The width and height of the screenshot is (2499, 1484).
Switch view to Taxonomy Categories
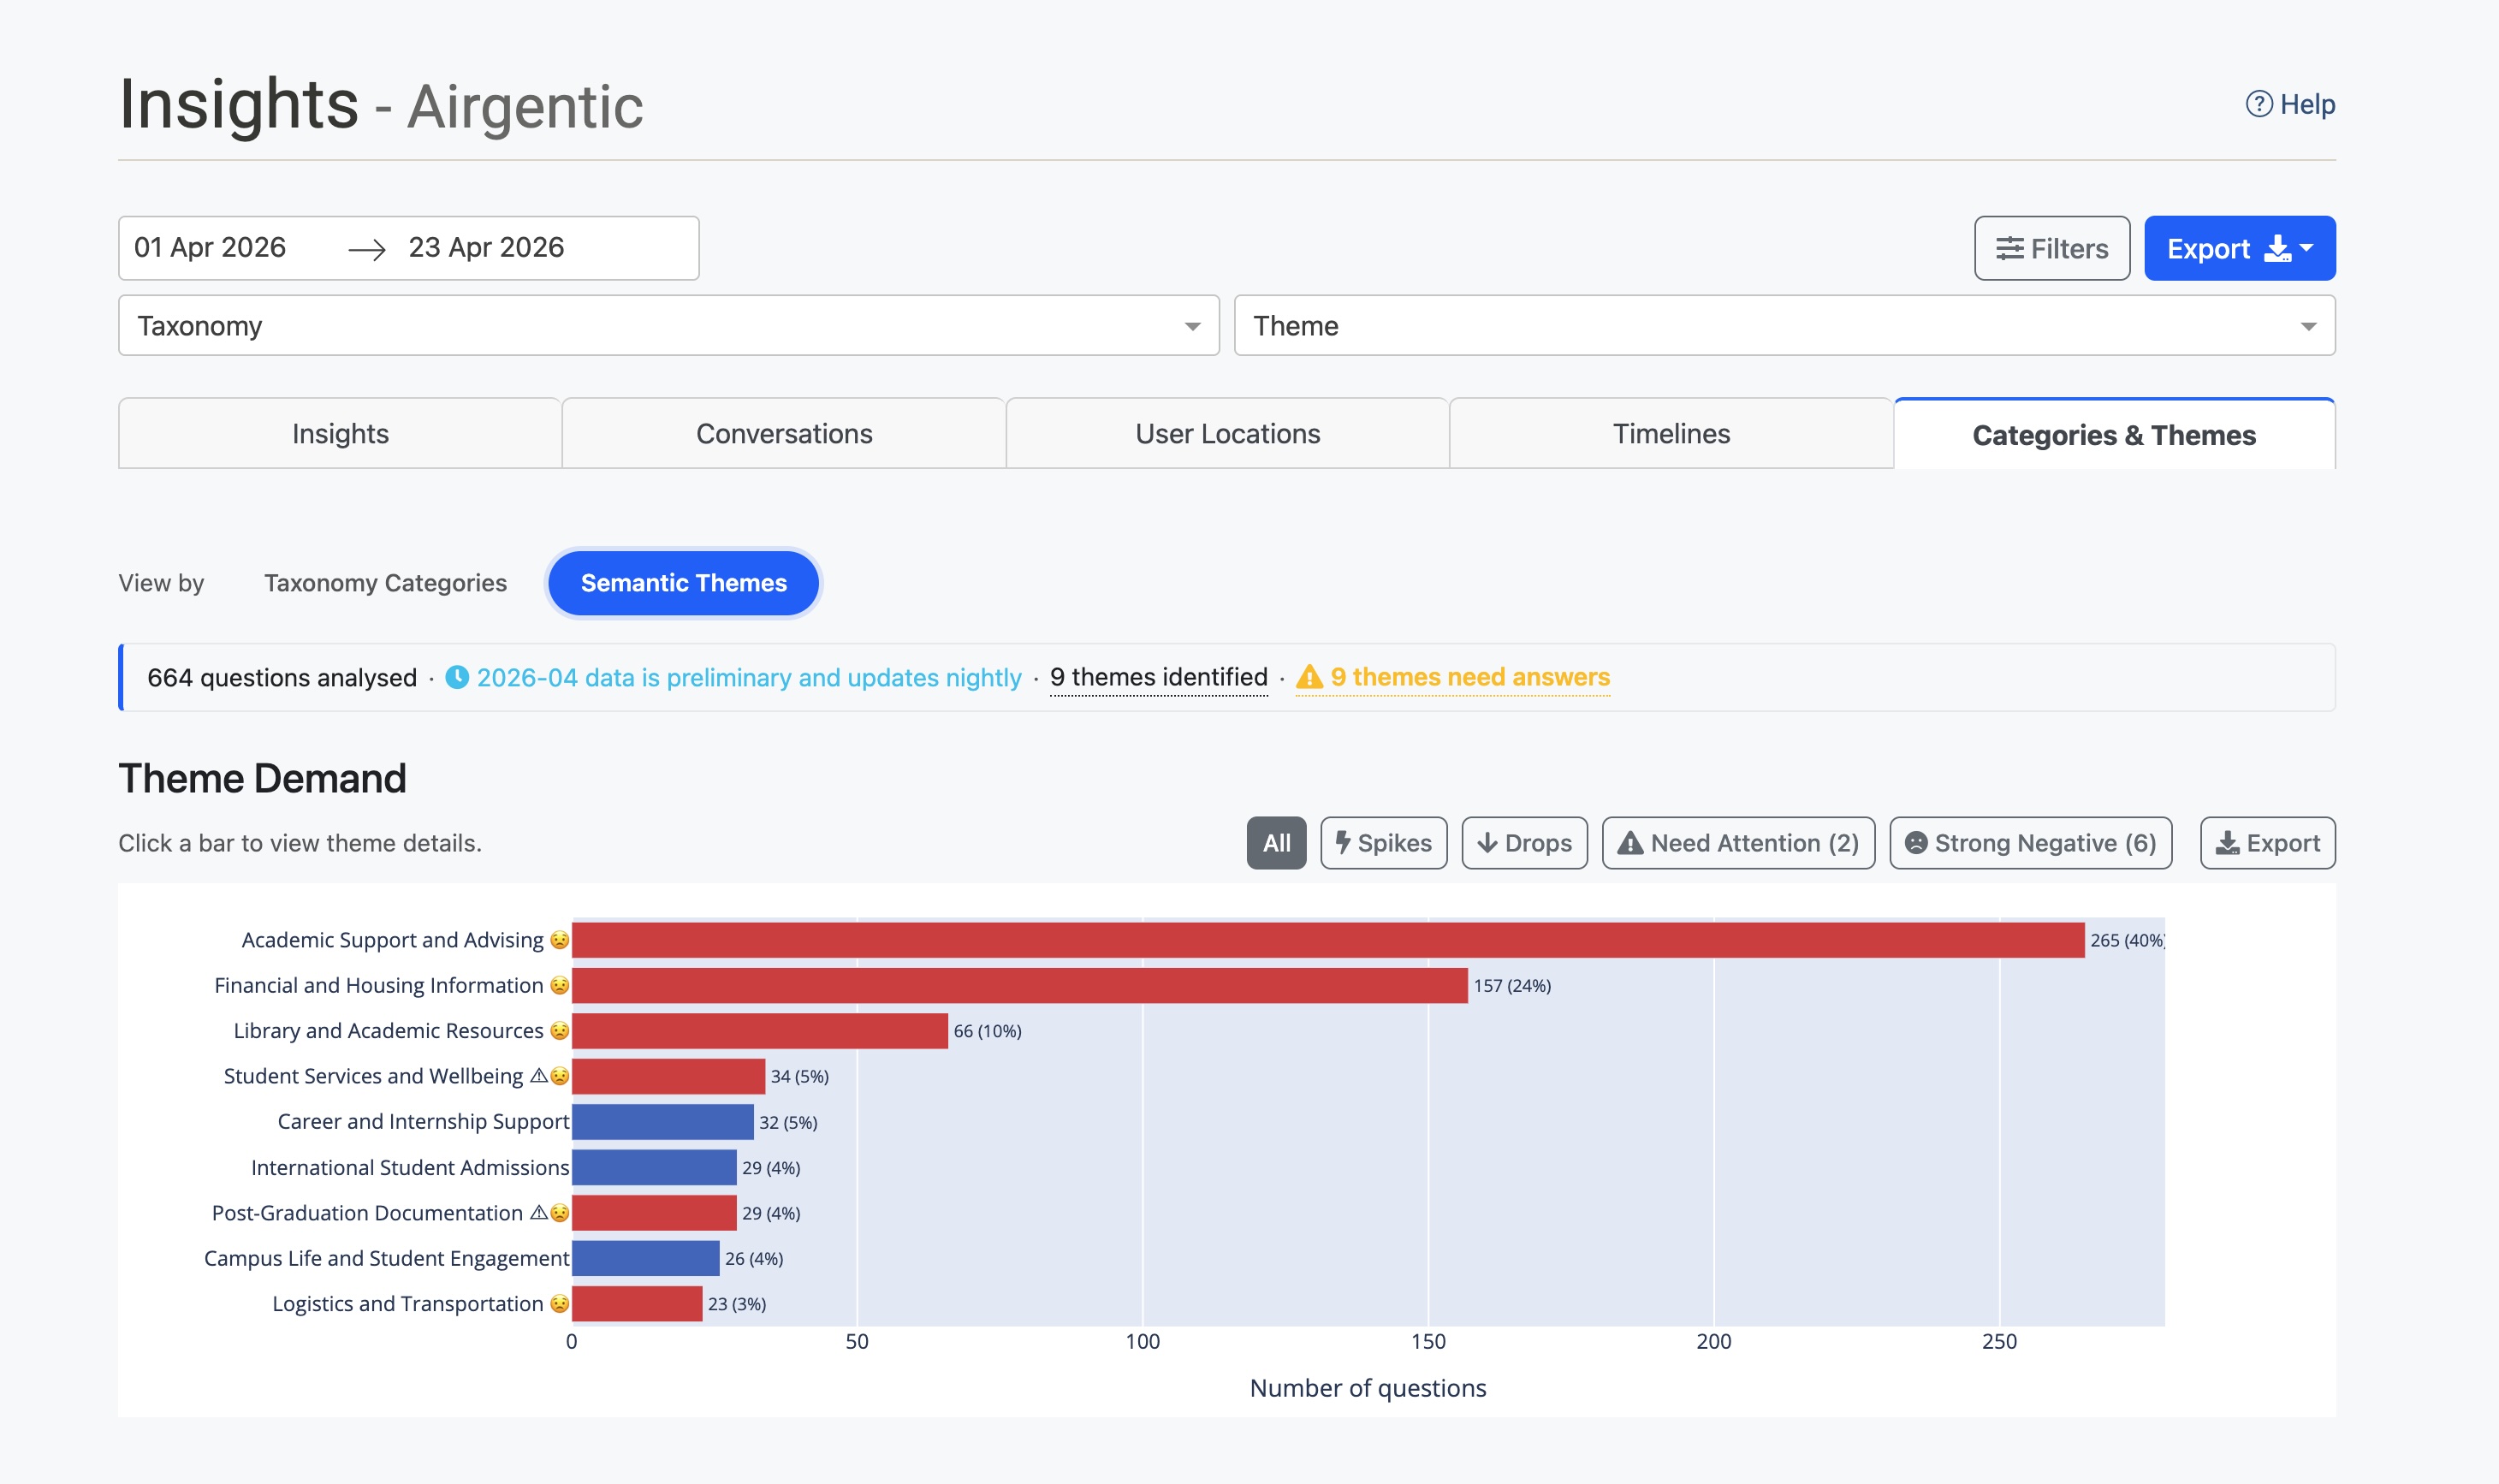coord(385,583)
